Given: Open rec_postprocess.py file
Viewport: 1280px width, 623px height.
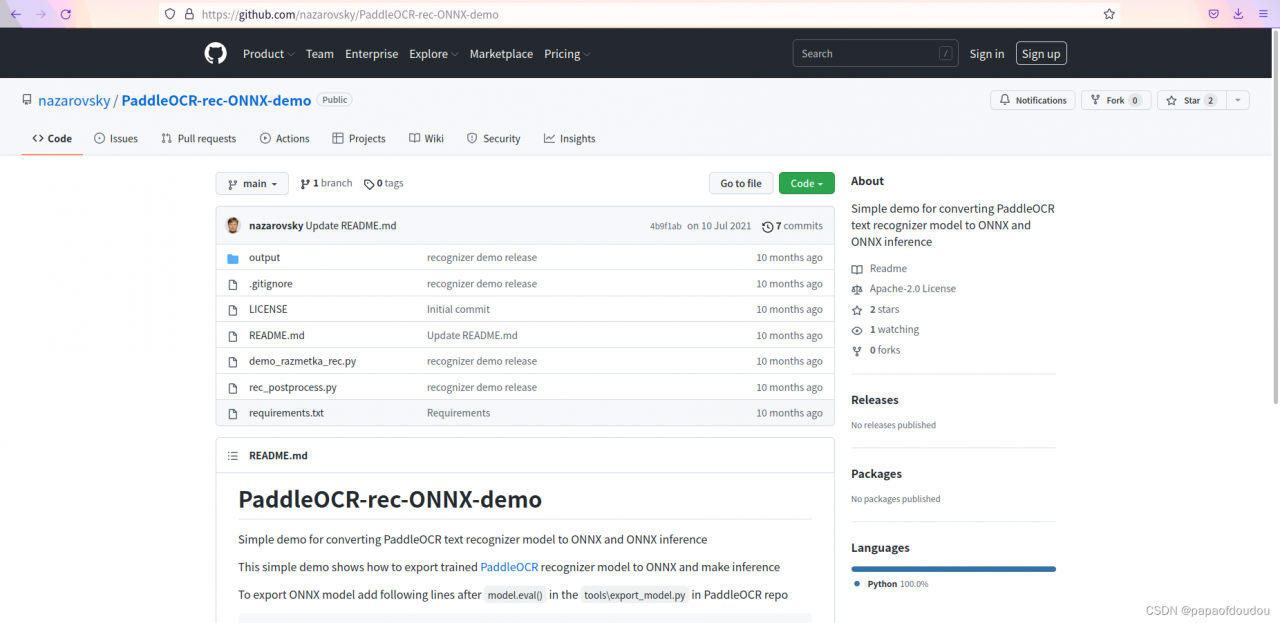Looking at the screenshot, I should [x=293, y=387].
